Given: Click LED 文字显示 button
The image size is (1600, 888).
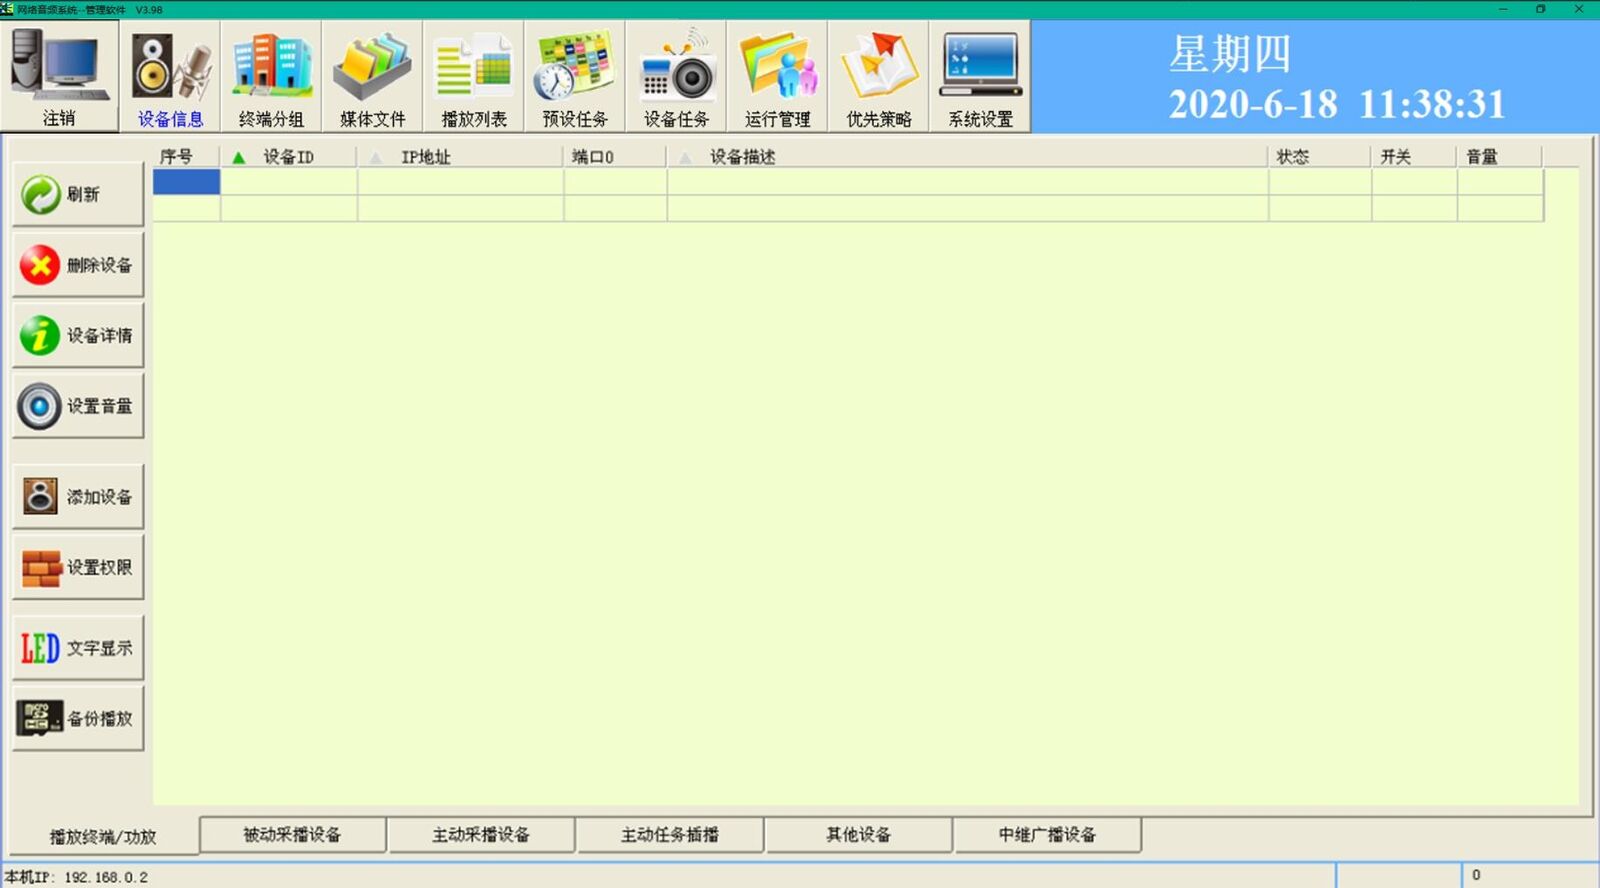Looking at the screenshot, I should coord(78,648).
